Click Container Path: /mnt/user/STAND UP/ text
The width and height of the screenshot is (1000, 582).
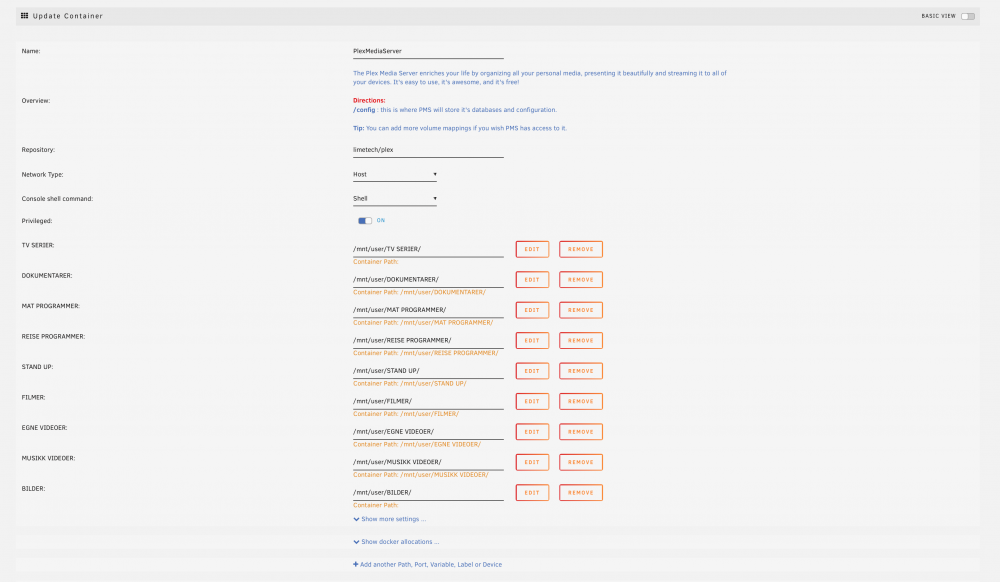[409, 384]
